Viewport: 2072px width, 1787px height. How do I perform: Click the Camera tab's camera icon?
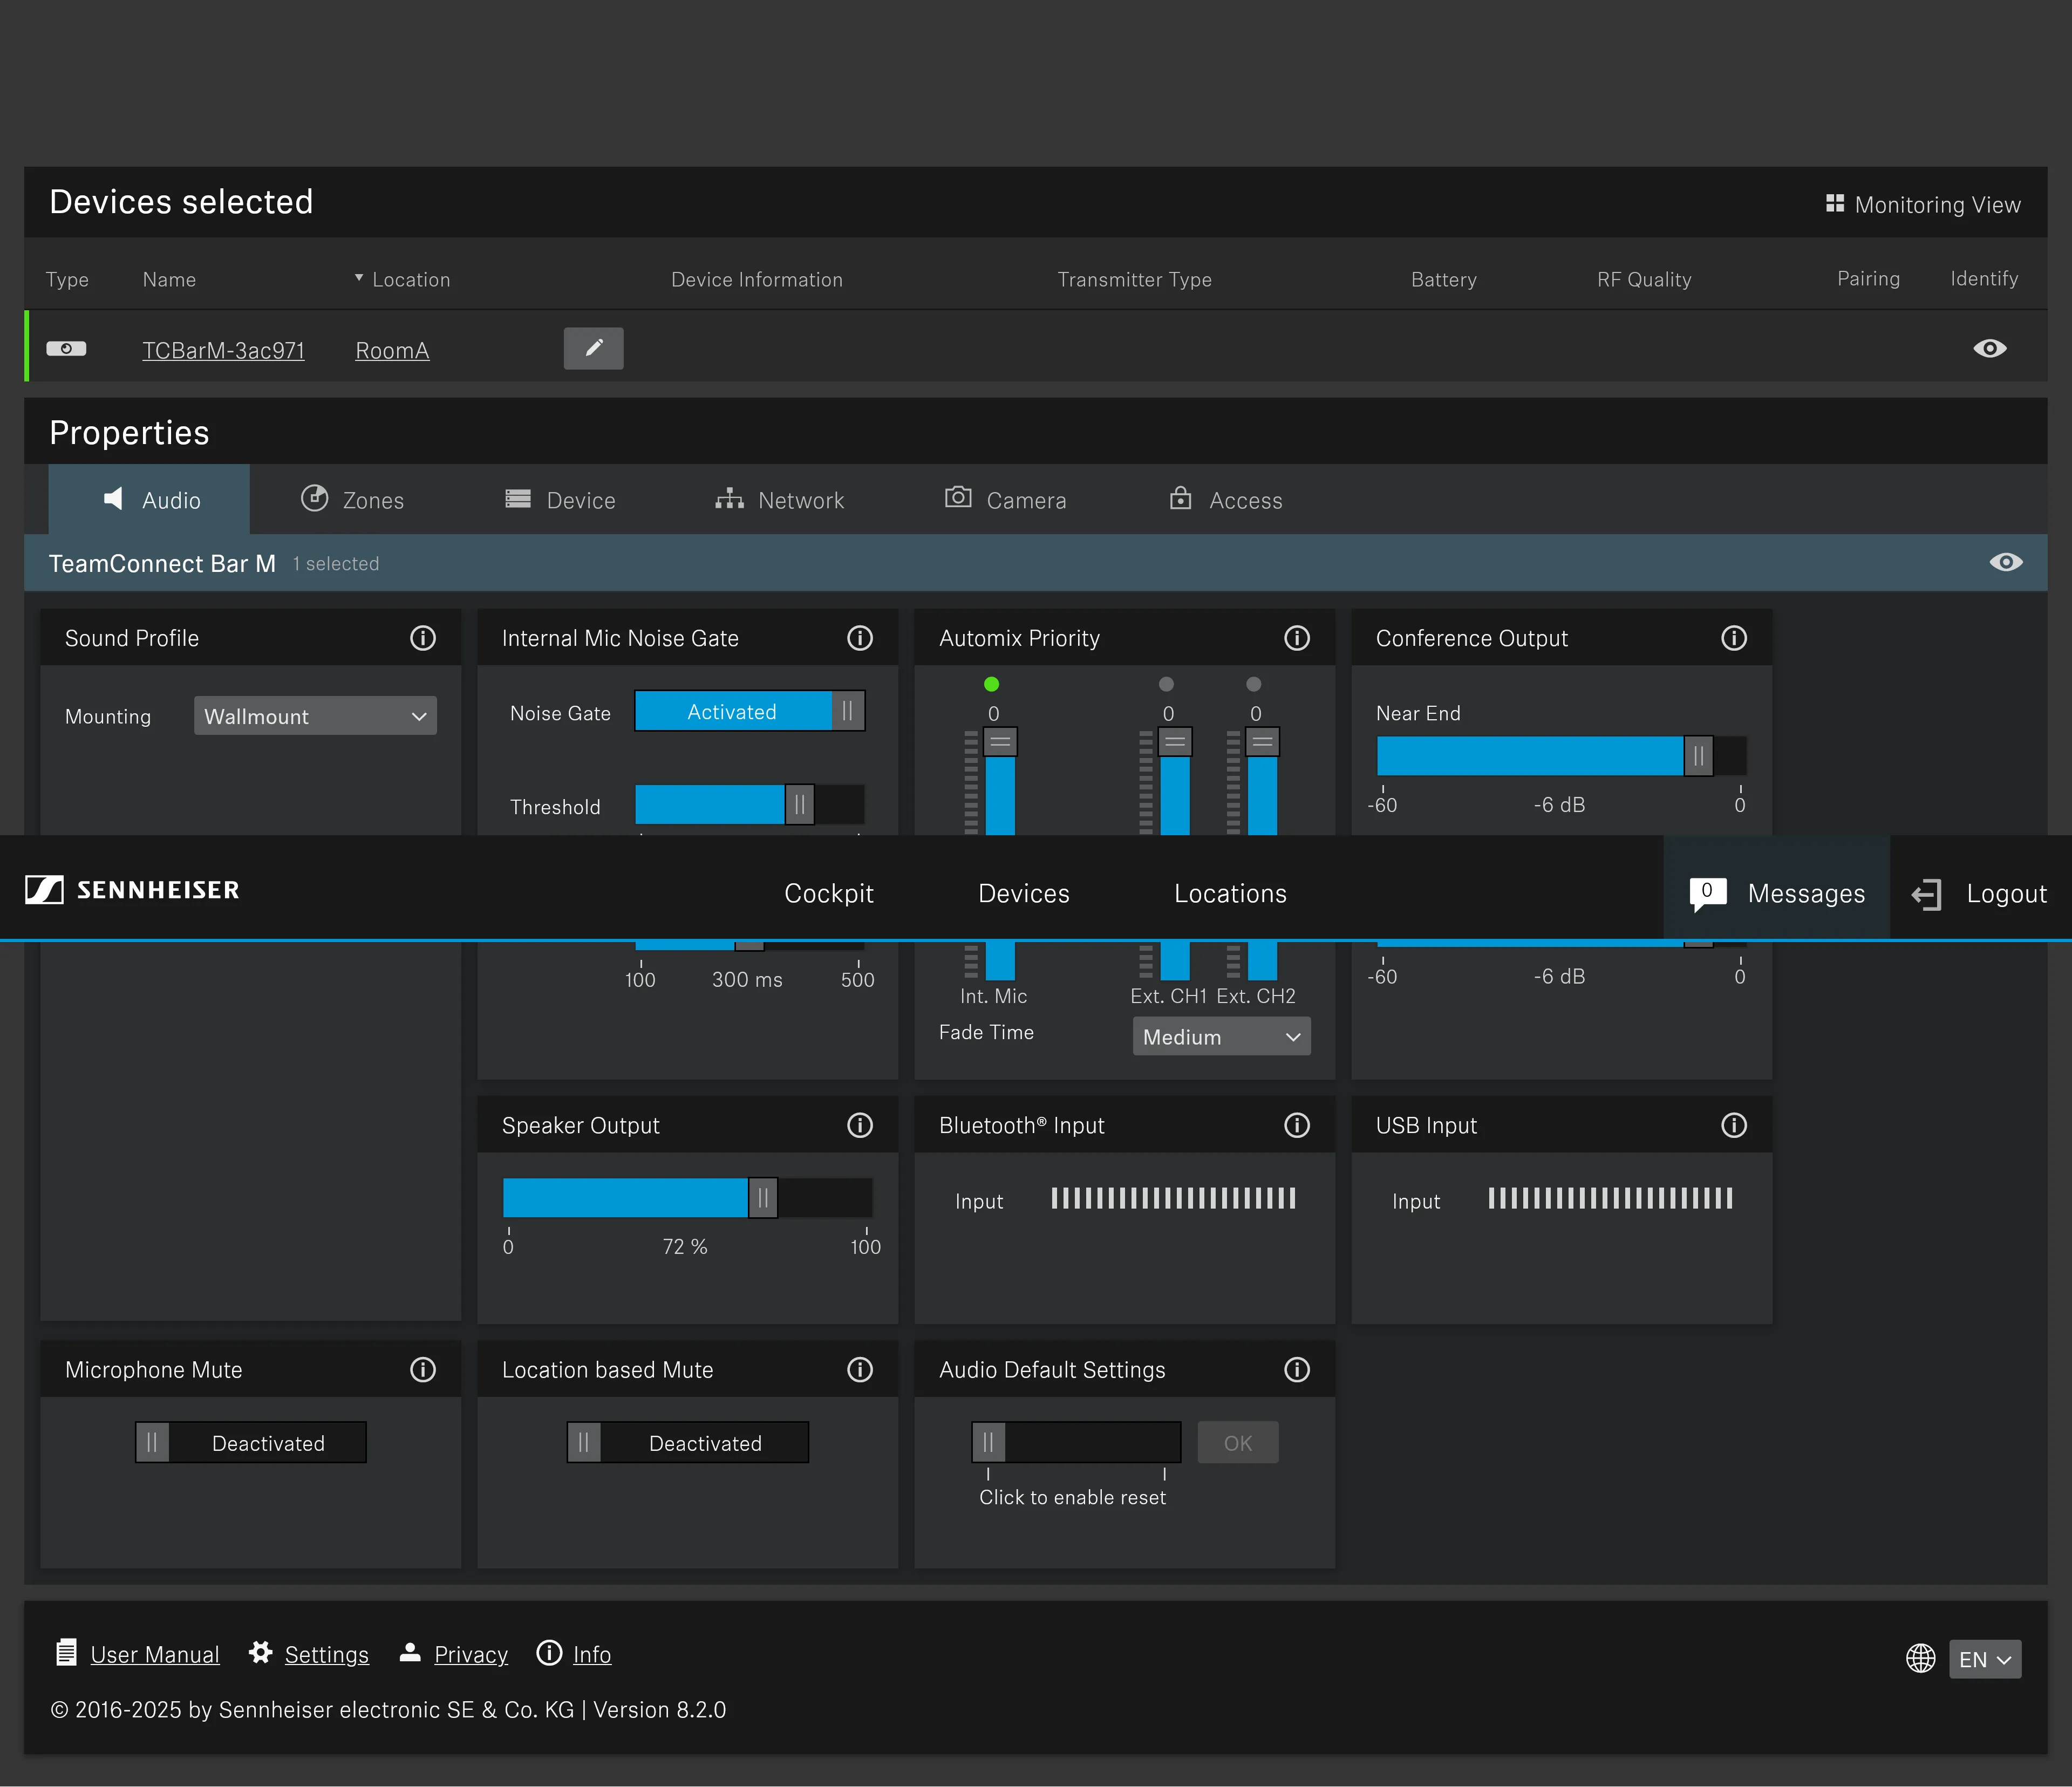click(958, 497)
